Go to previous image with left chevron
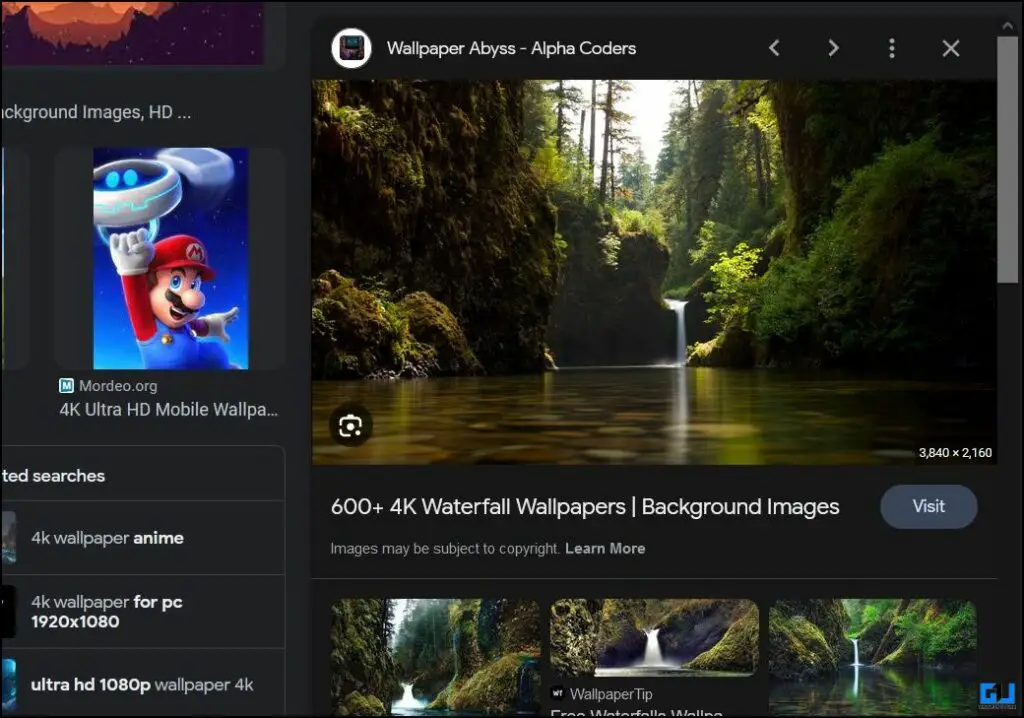The height and width of the screenshot is (718, 1024). 775,48
